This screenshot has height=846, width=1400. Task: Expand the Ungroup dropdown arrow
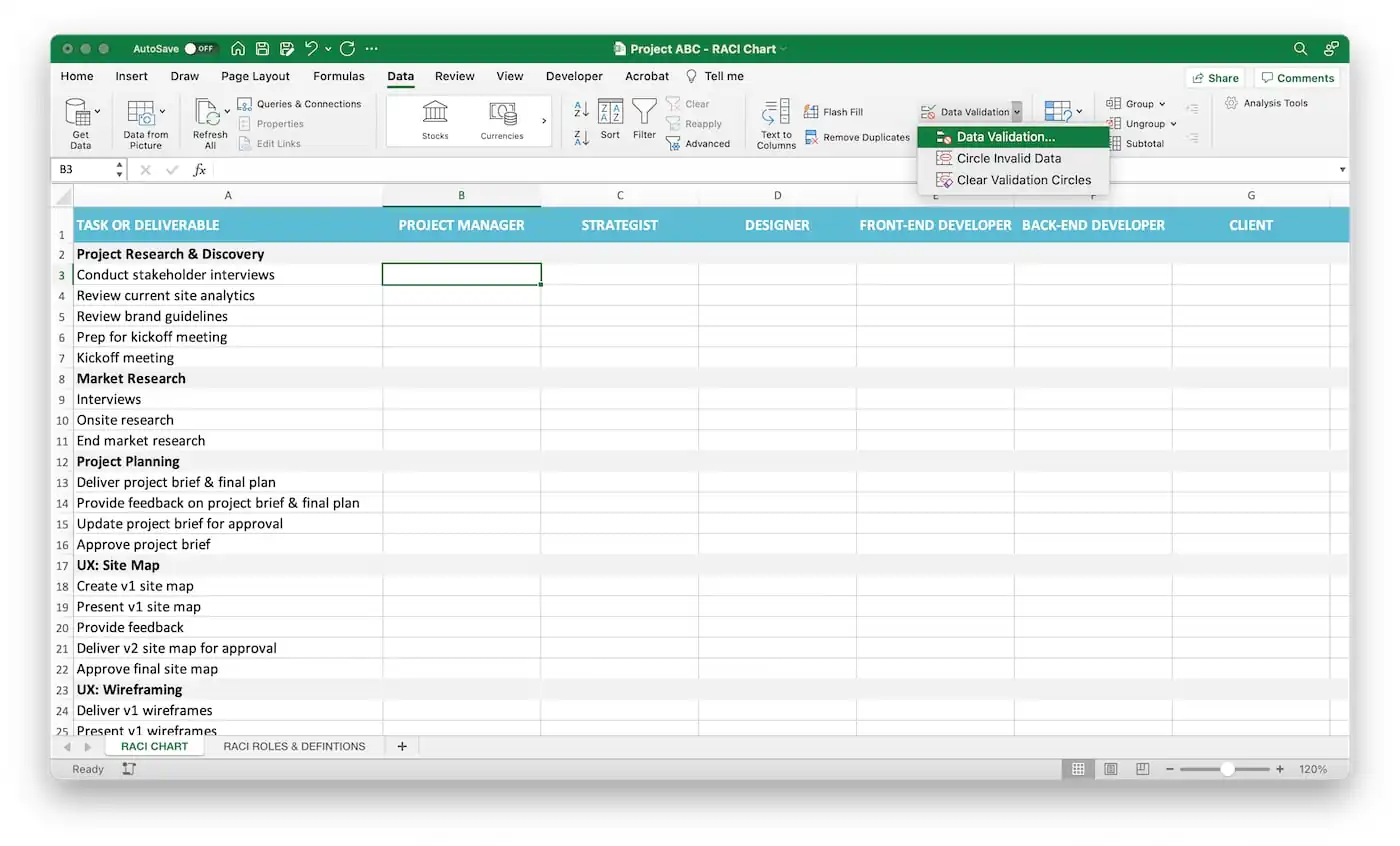pyautogui.click(x=1173, y=124)
